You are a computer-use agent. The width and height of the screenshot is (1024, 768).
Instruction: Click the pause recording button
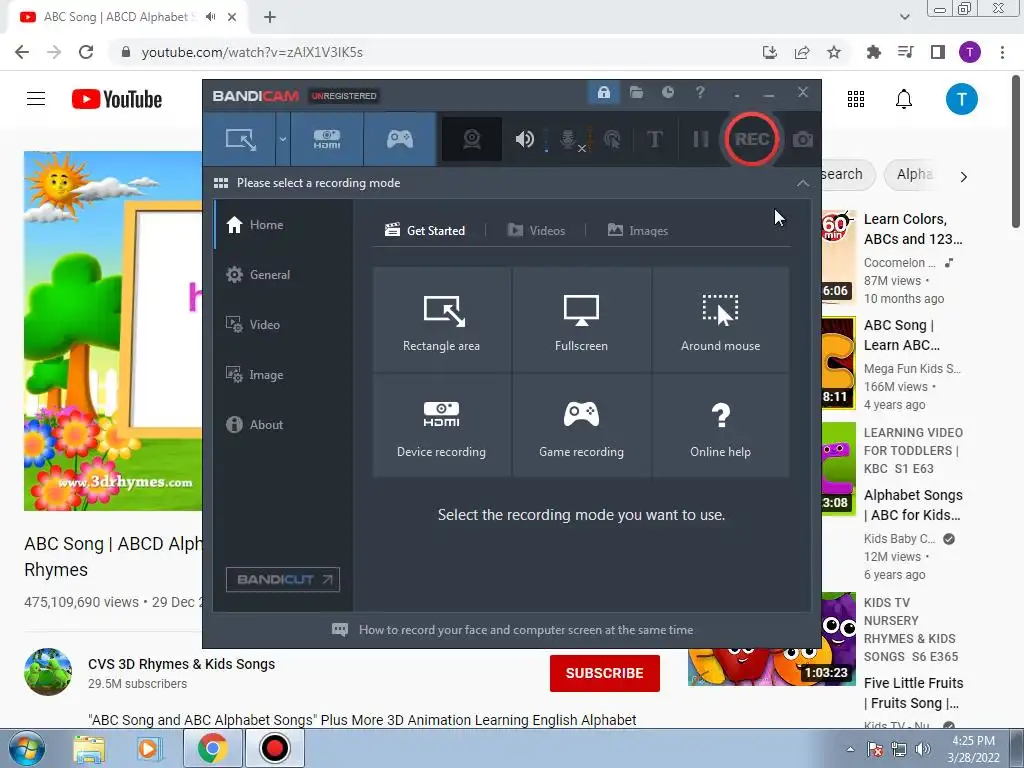(700, 139)
